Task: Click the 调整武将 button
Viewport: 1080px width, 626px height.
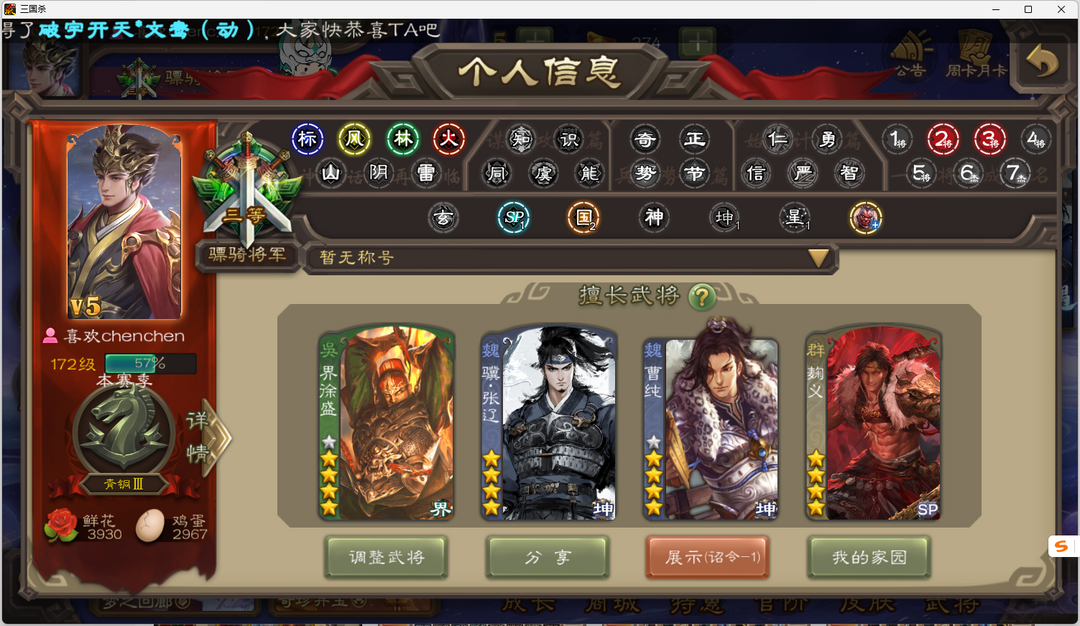Action: pyautogui.click(x=386, y=557)
